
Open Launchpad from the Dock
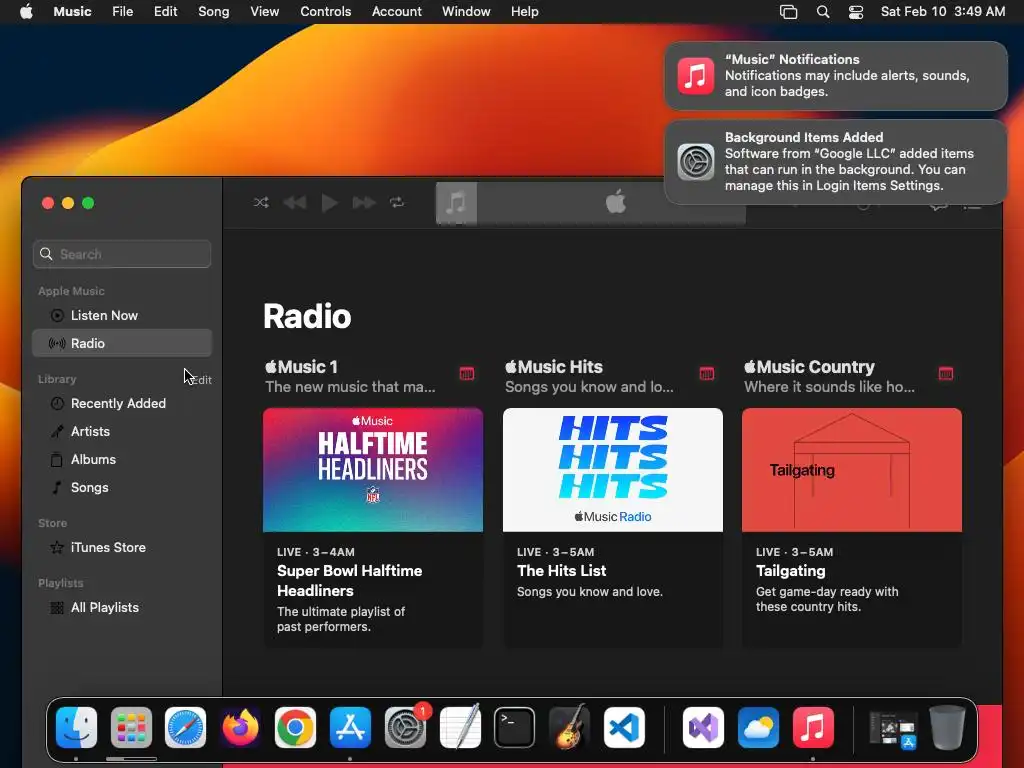(x=131, y=728)
